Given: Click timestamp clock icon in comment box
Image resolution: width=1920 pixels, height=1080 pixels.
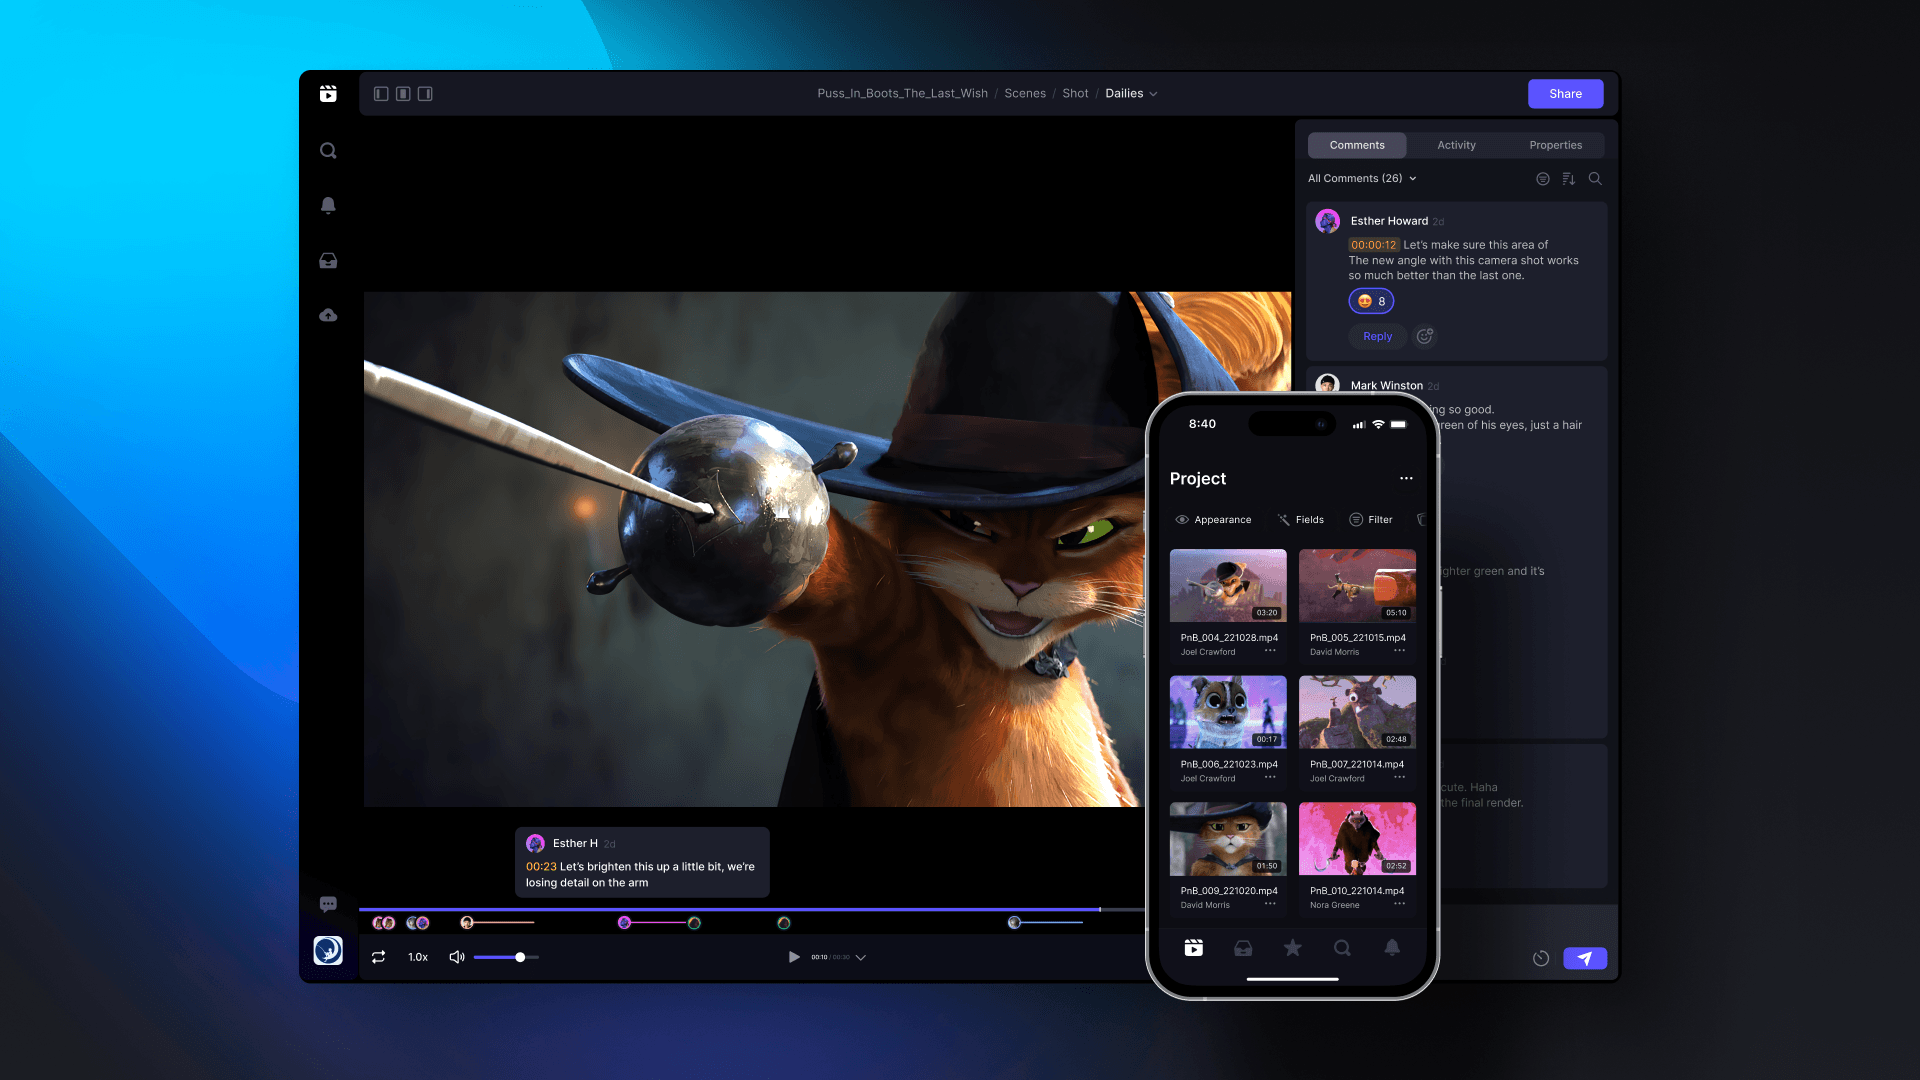Looking at the screenshot, I should [1541, 958].
